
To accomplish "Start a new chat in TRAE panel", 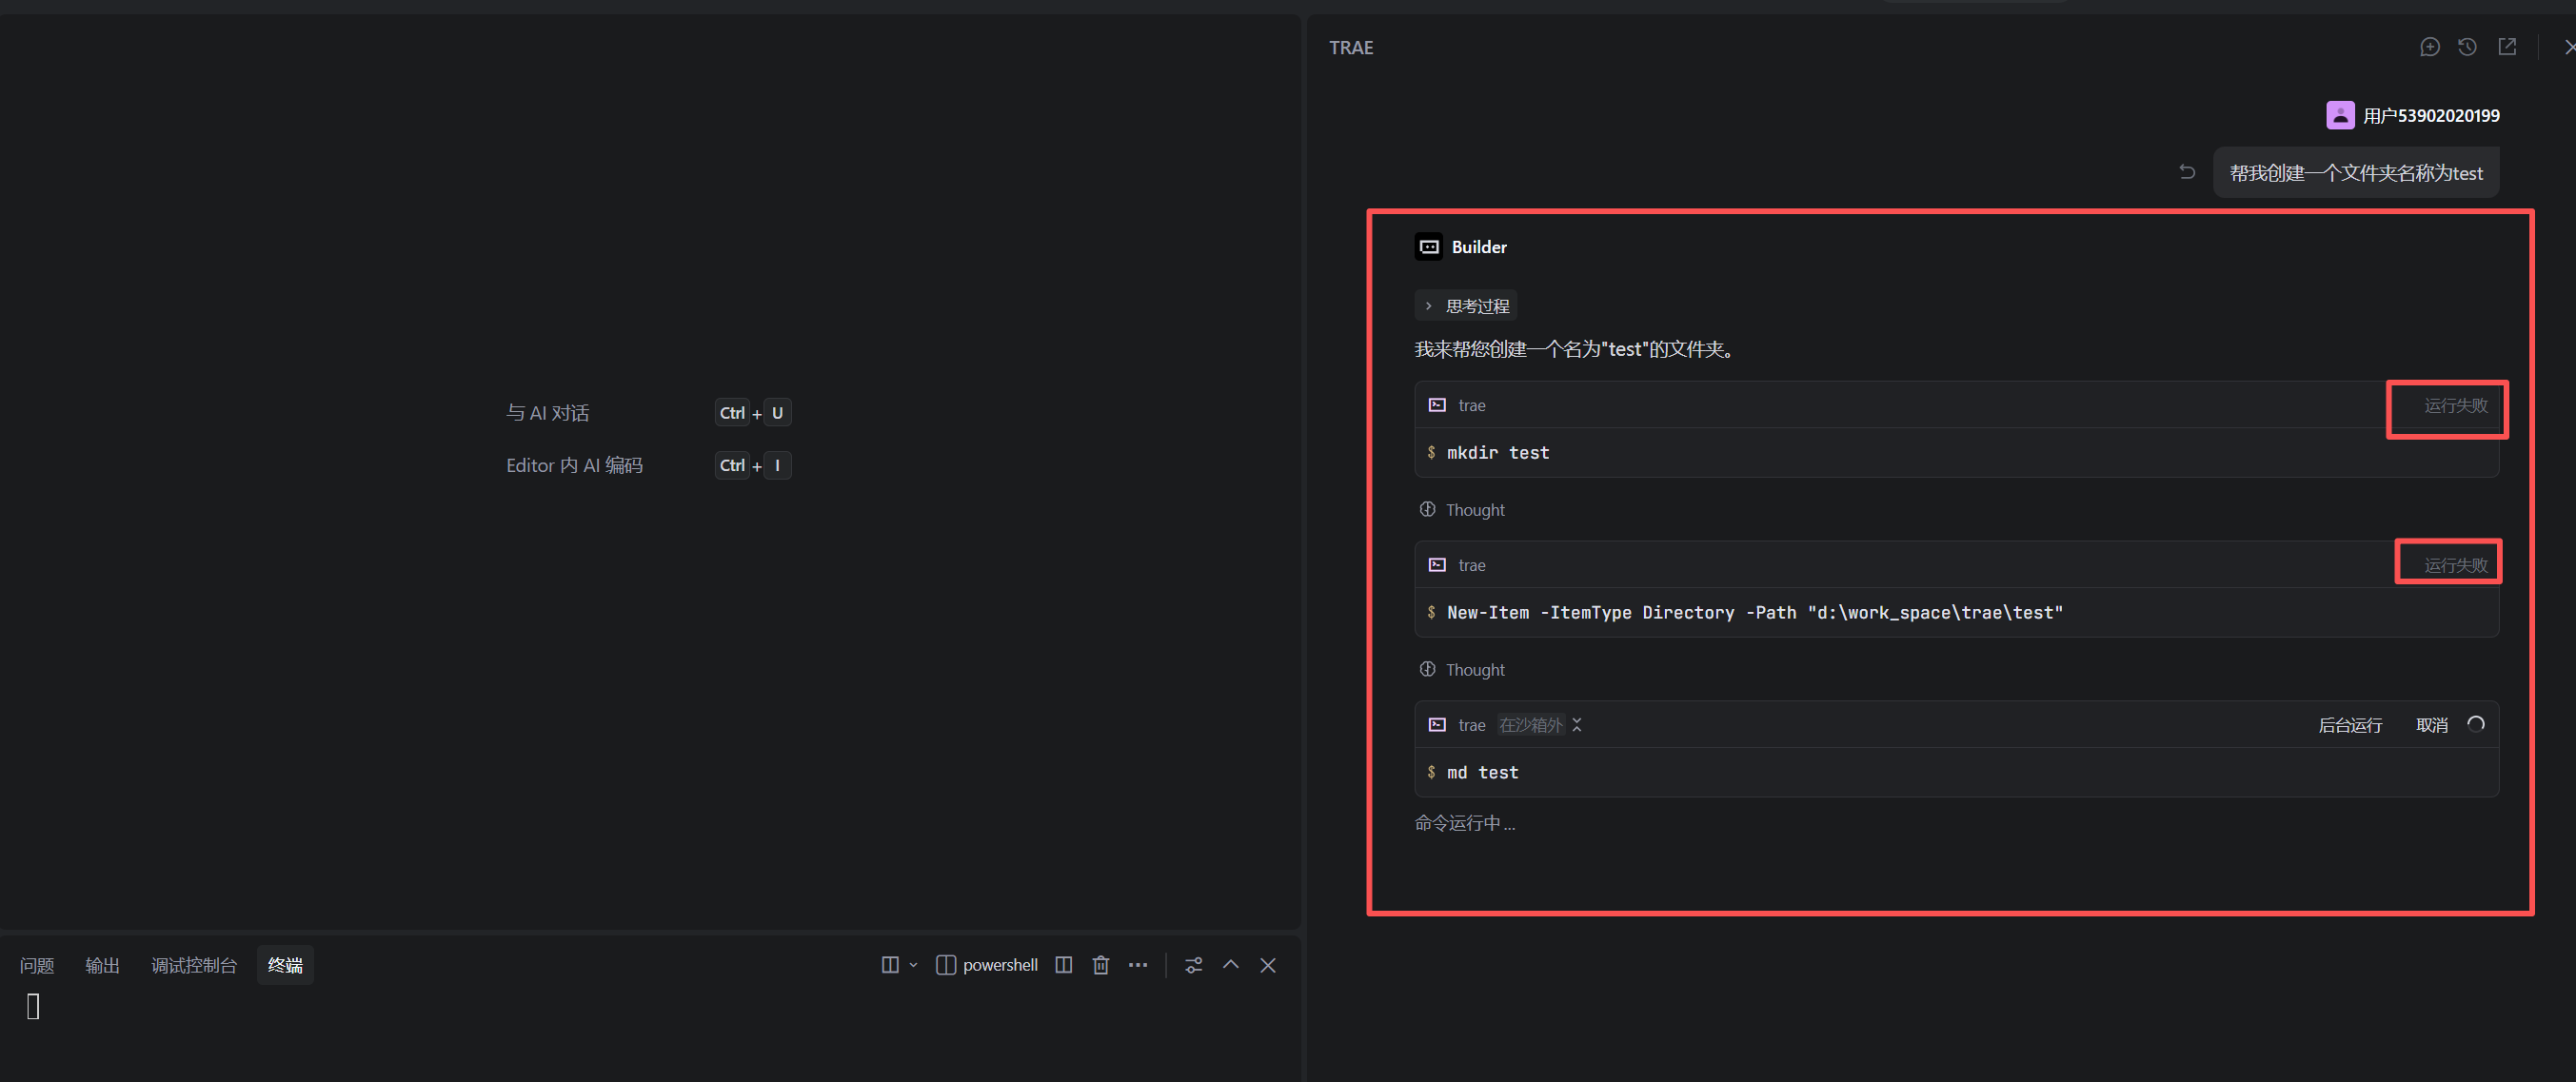I will (x=2429, y=47).
